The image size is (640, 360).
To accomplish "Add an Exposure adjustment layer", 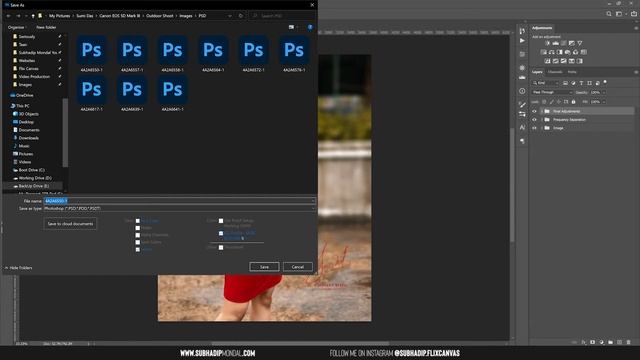I will [x=572, y=43].
